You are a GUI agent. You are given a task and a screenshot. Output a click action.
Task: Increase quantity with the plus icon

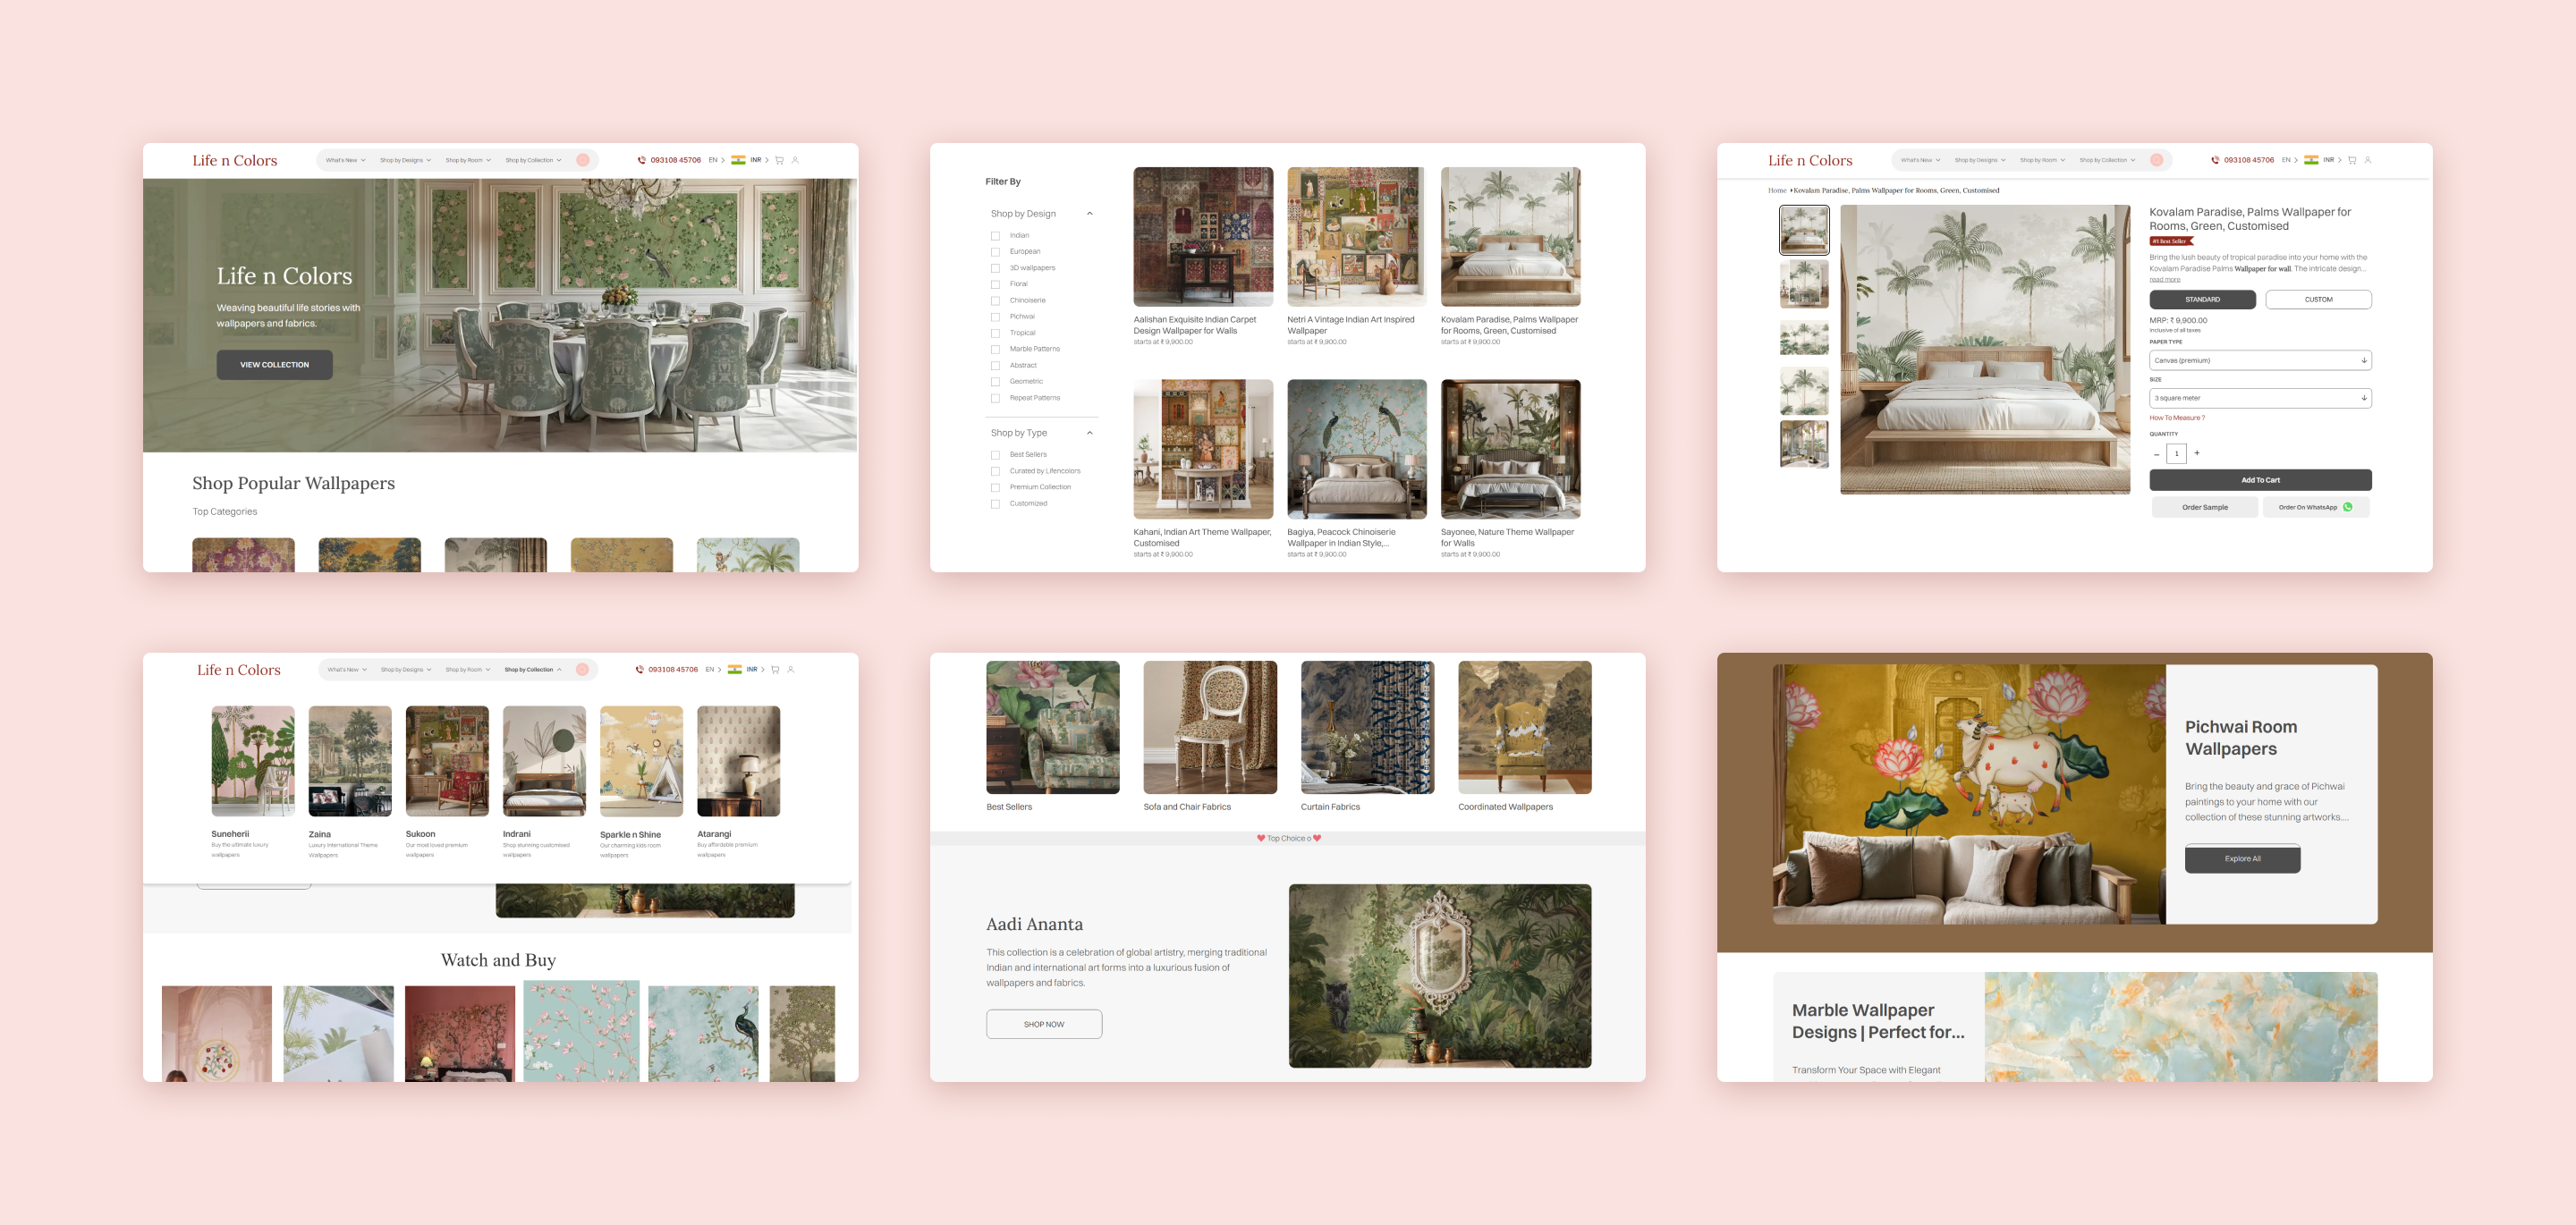tap(2197, 453)
